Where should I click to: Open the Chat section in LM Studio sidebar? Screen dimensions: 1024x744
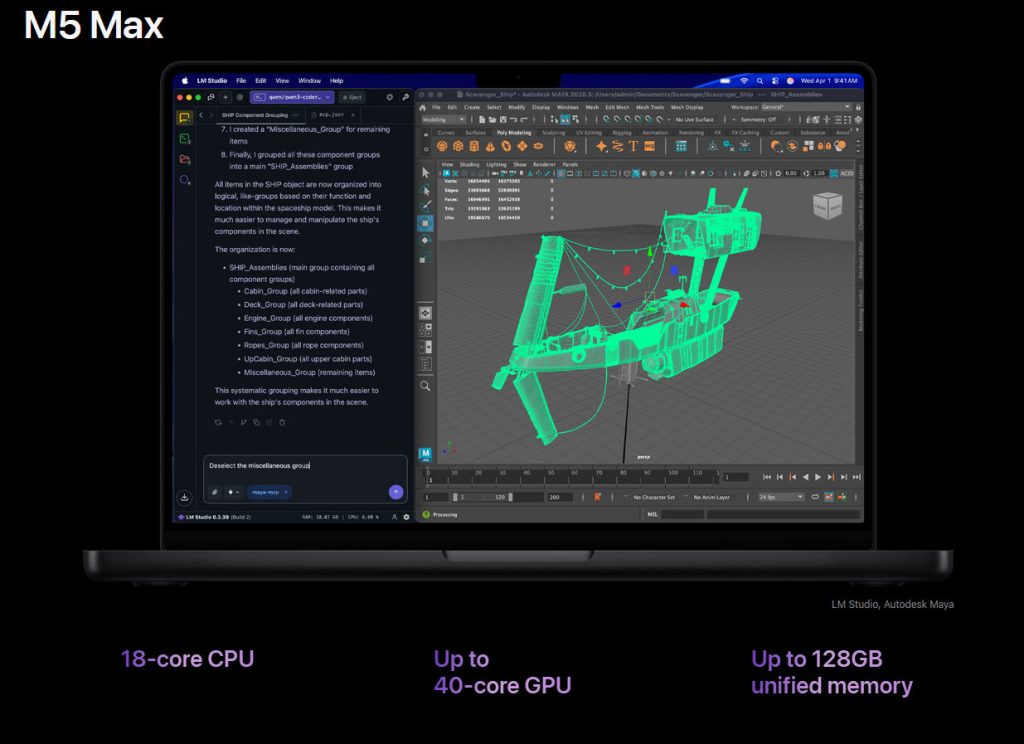click(x=184, y=118)
